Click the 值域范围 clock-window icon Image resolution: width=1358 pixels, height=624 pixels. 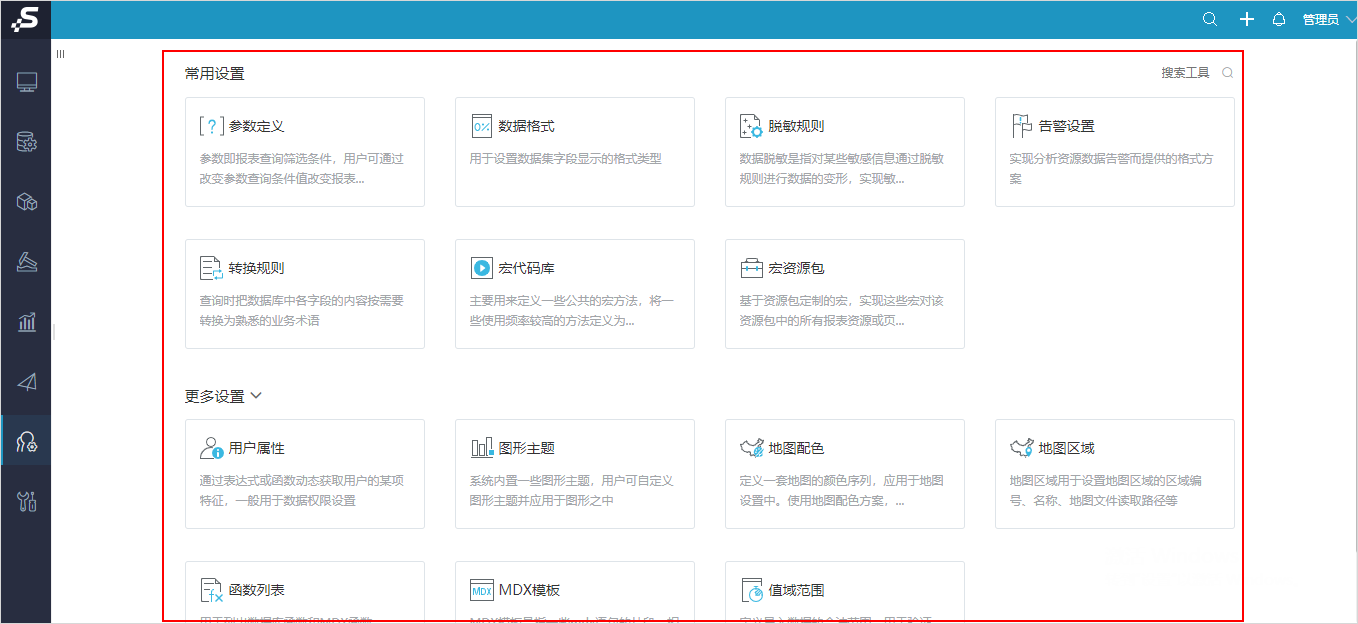click(751, 590)
